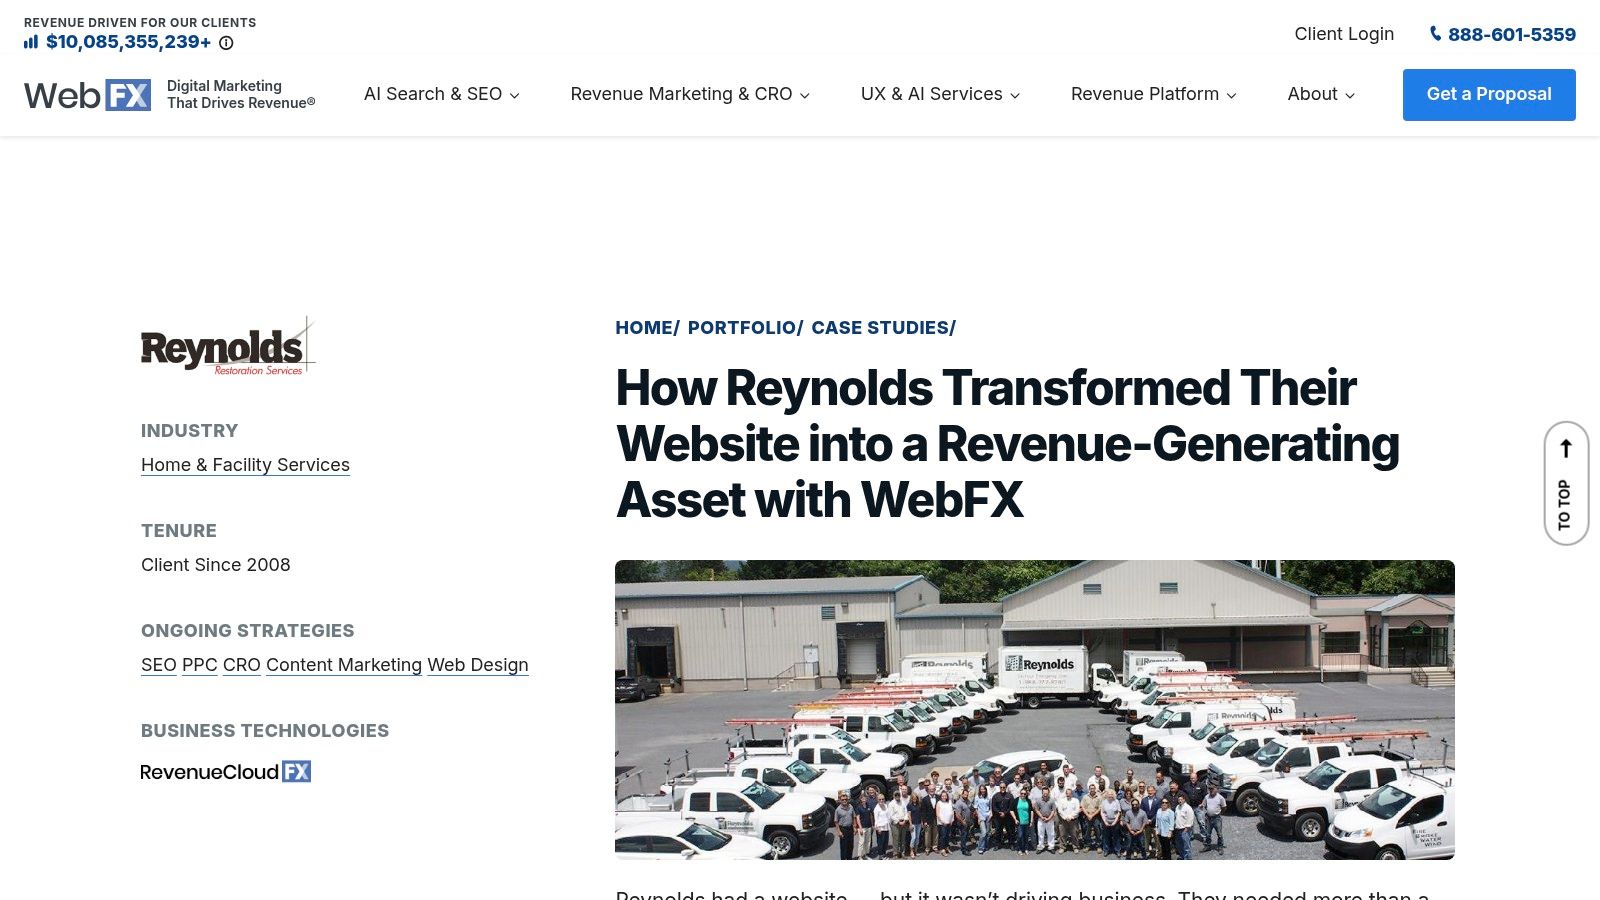Open the Content Marketing strategy link

(344, 665)
